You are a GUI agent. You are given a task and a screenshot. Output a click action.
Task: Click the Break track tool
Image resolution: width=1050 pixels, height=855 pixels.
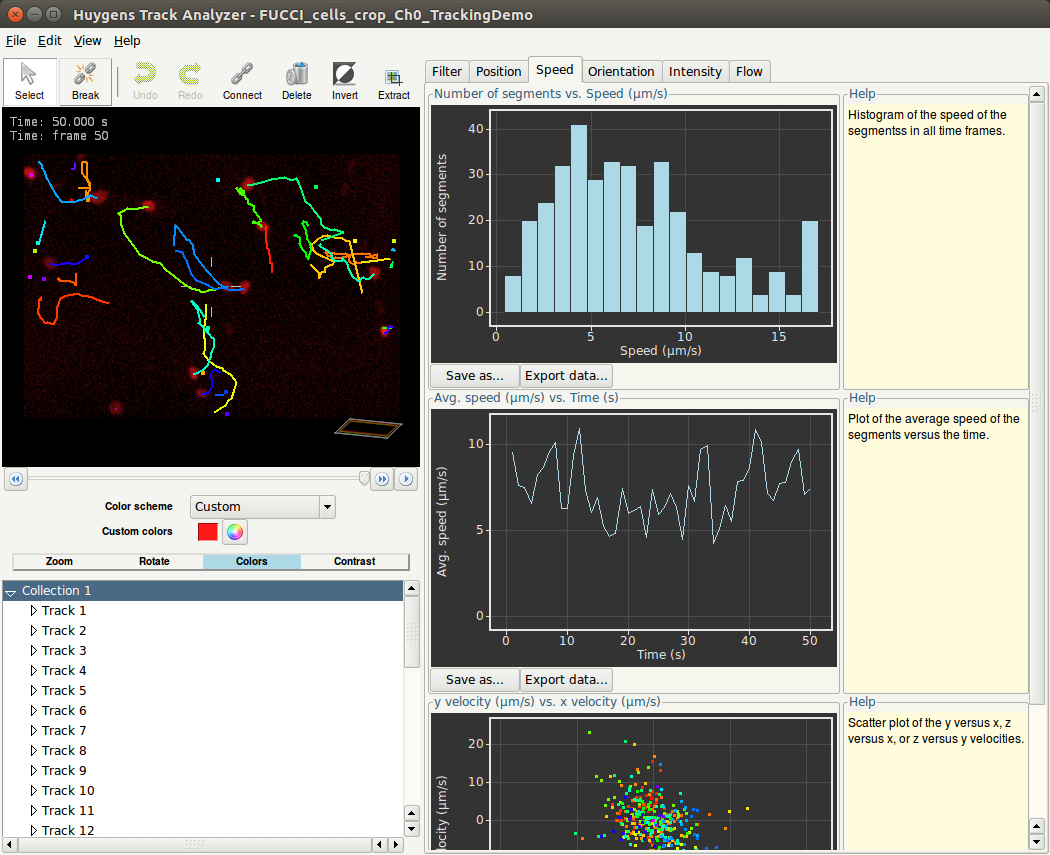click(85, 81)
